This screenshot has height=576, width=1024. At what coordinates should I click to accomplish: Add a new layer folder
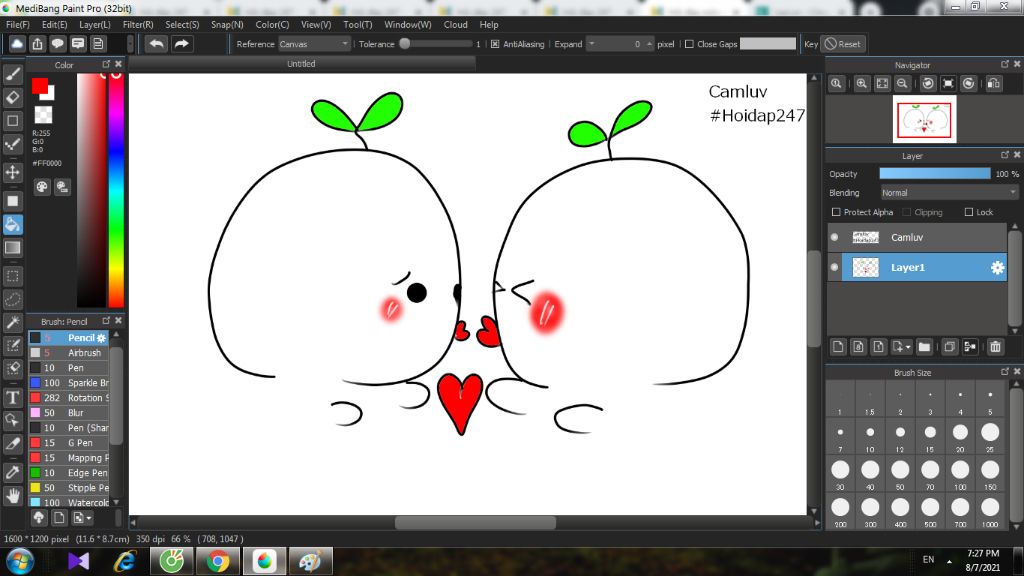pos(923,347)
